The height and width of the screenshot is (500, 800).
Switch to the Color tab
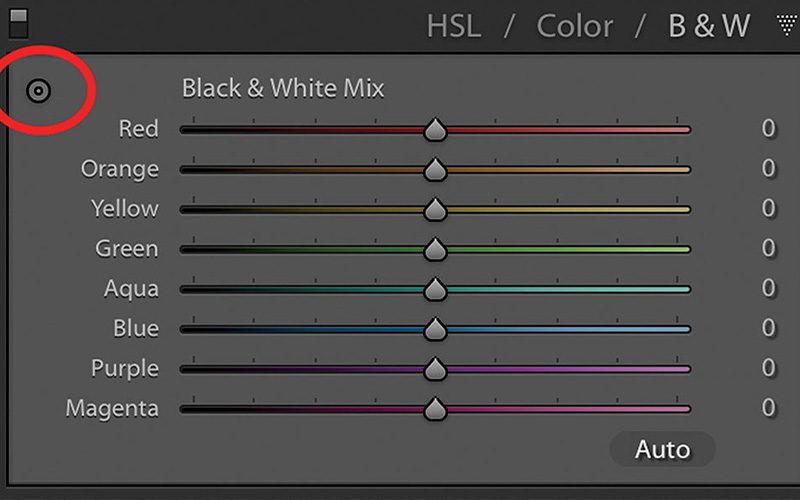(x=574, y=26)
